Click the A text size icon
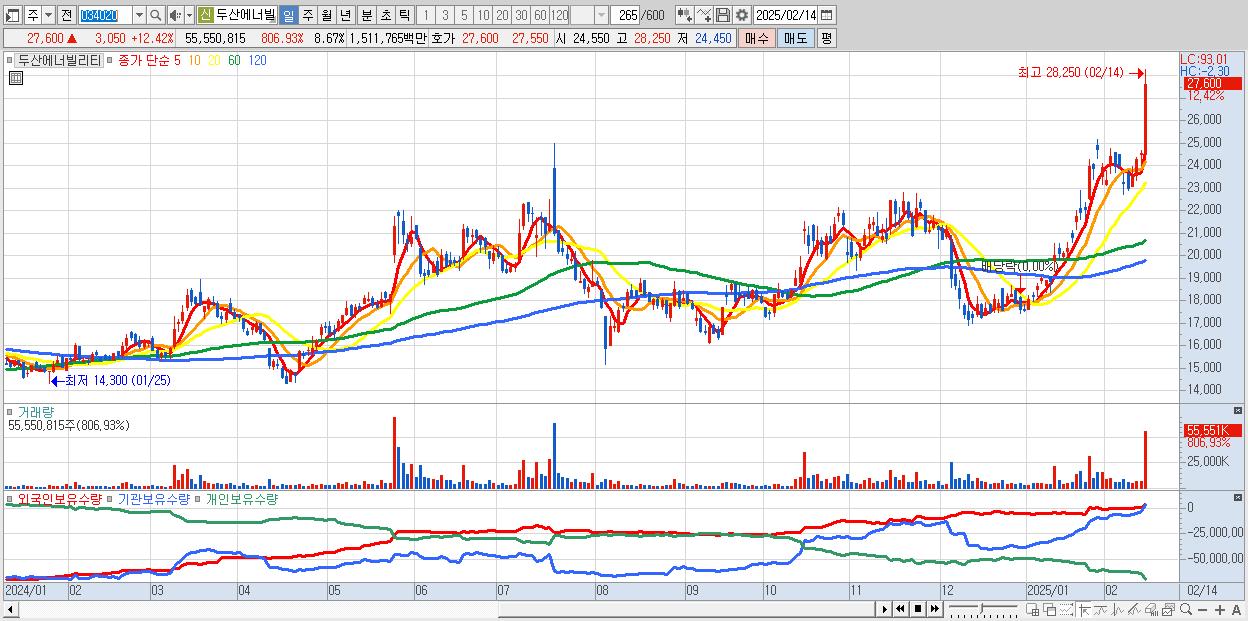This screenshot has height=621, width=1248. (x=1236, y=609)
